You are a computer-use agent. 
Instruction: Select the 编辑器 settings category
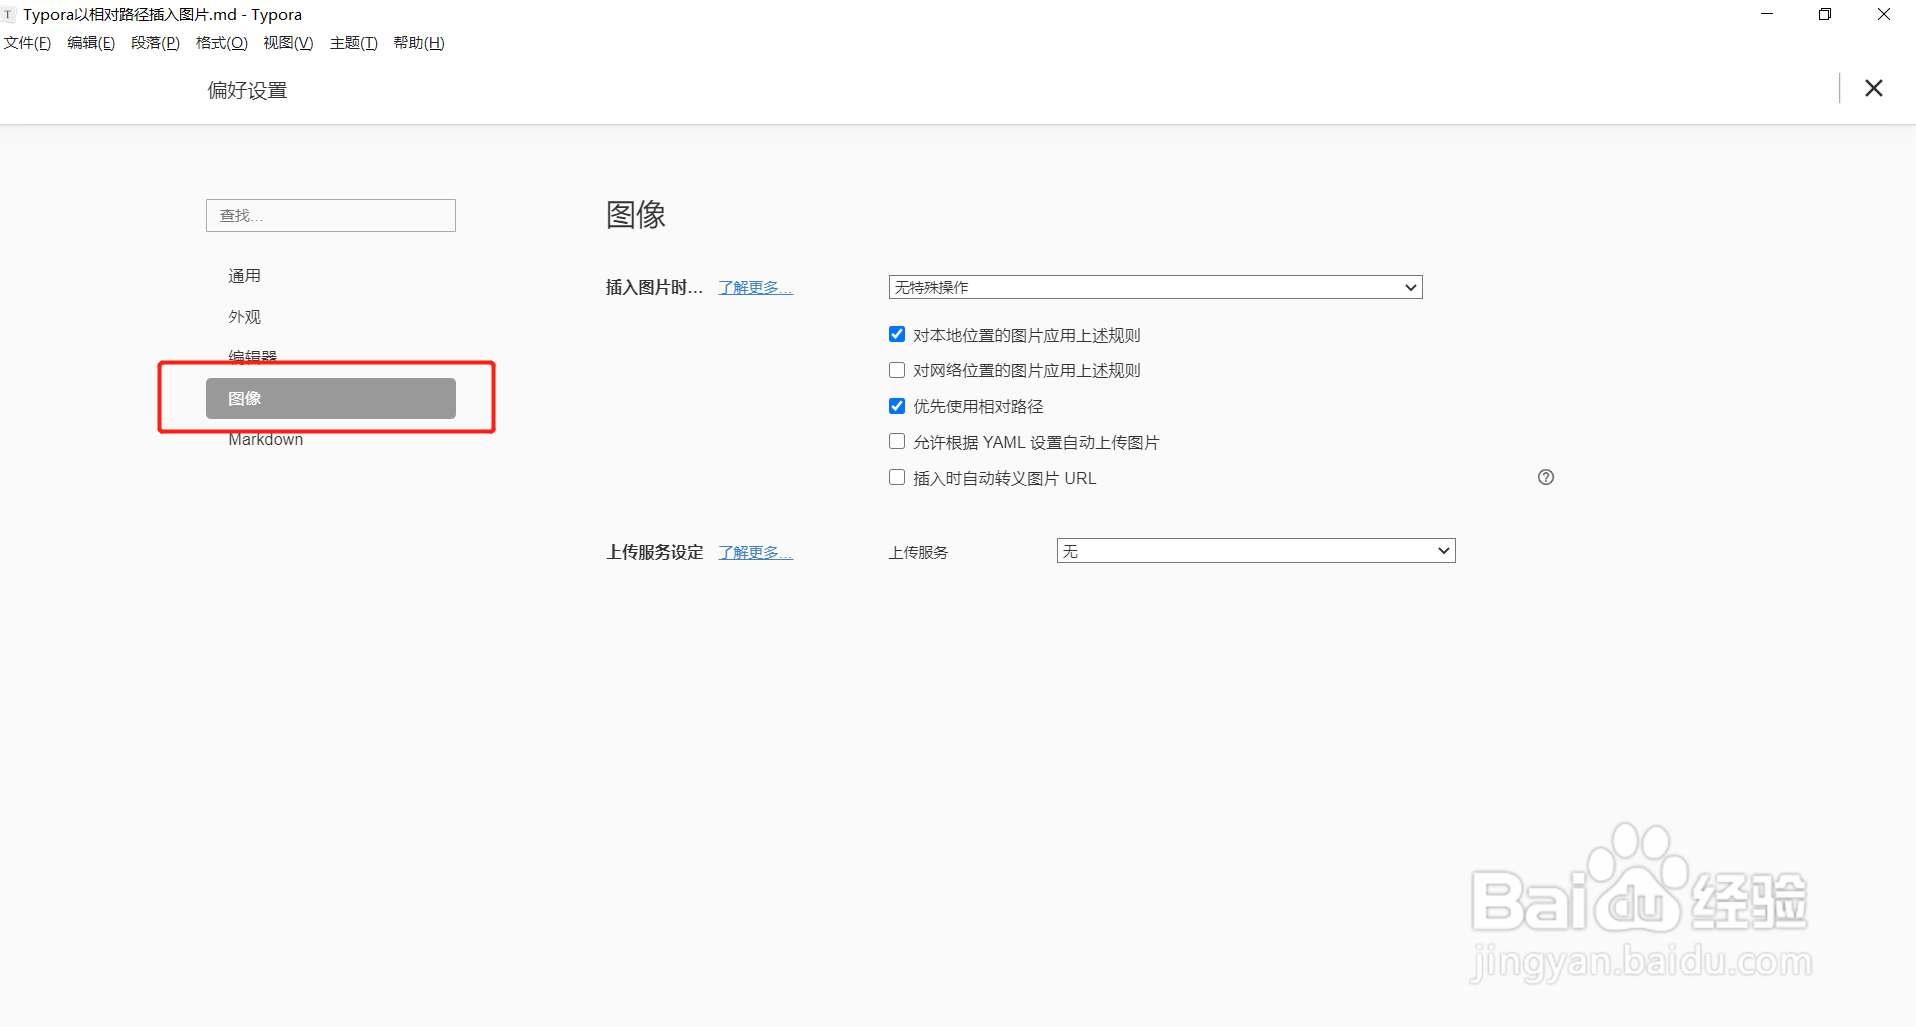pyautogui.click(x=331, y=357)
